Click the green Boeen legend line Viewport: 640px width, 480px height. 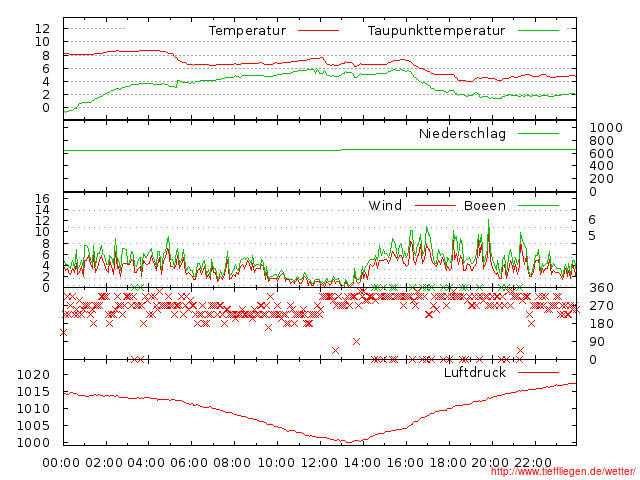point(538,206)
